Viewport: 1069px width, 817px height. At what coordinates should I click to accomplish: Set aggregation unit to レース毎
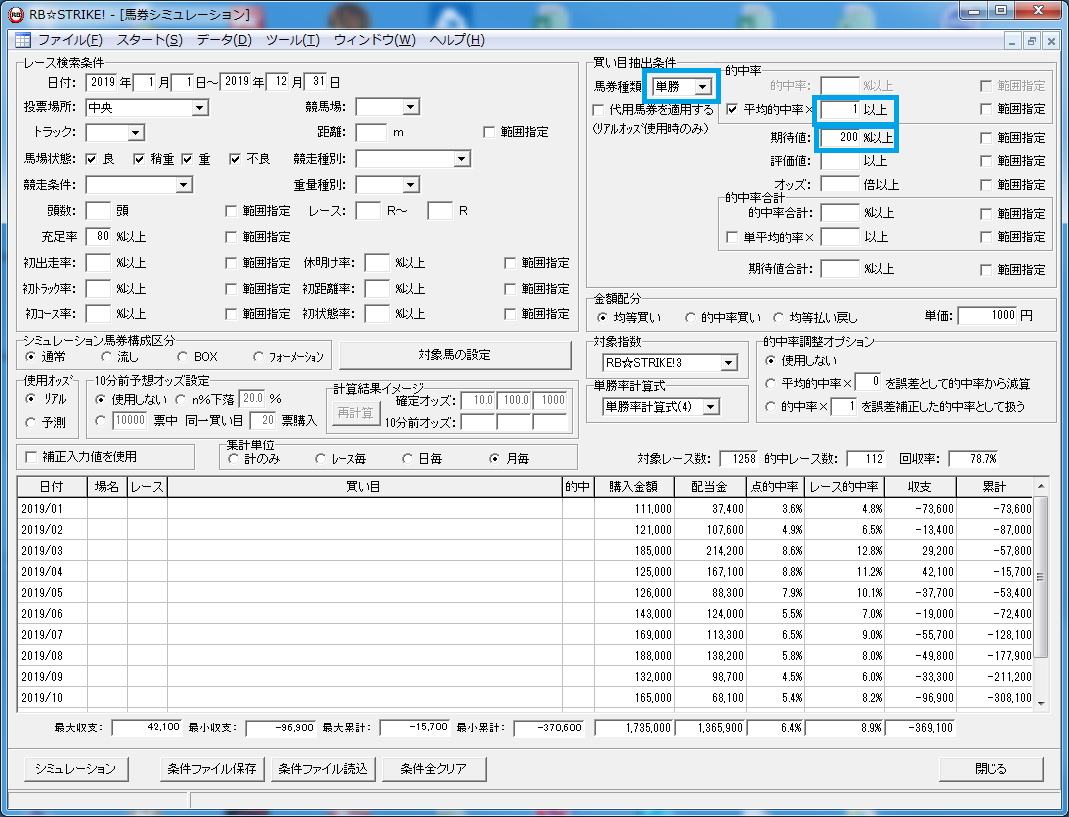pos(320,459)
